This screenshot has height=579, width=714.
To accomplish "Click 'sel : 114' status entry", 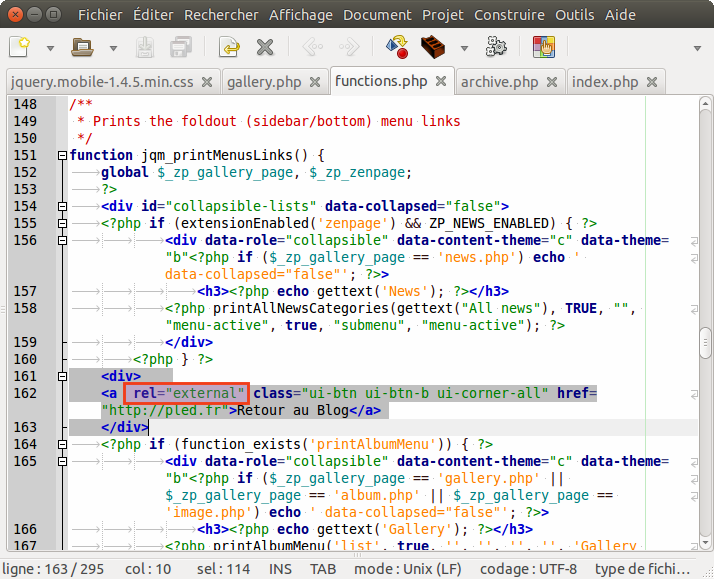I will tap(223, 569).
